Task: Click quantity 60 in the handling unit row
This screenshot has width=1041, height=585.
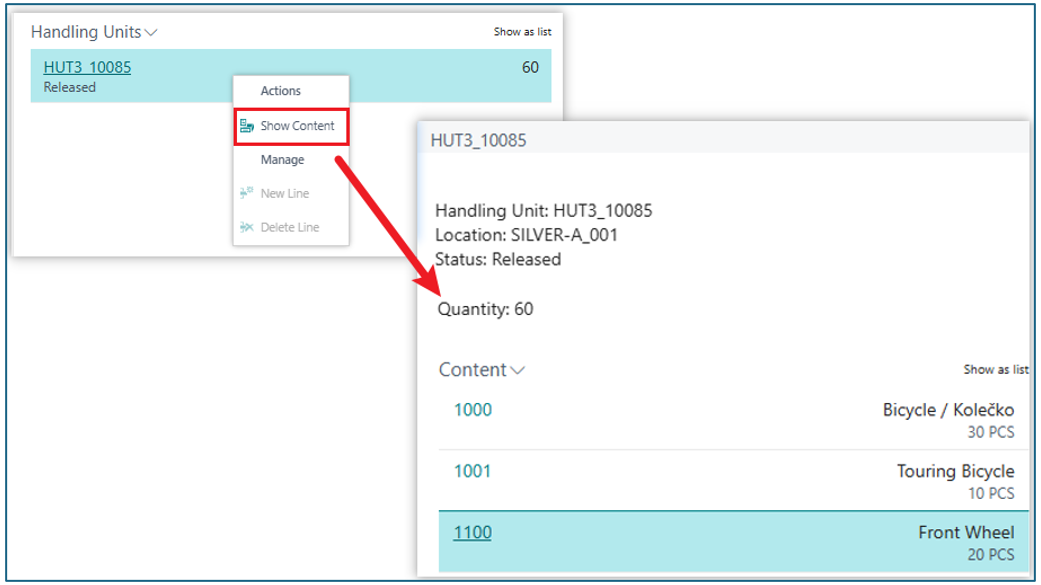Action: pyautogui.click(x=530, y=68)
